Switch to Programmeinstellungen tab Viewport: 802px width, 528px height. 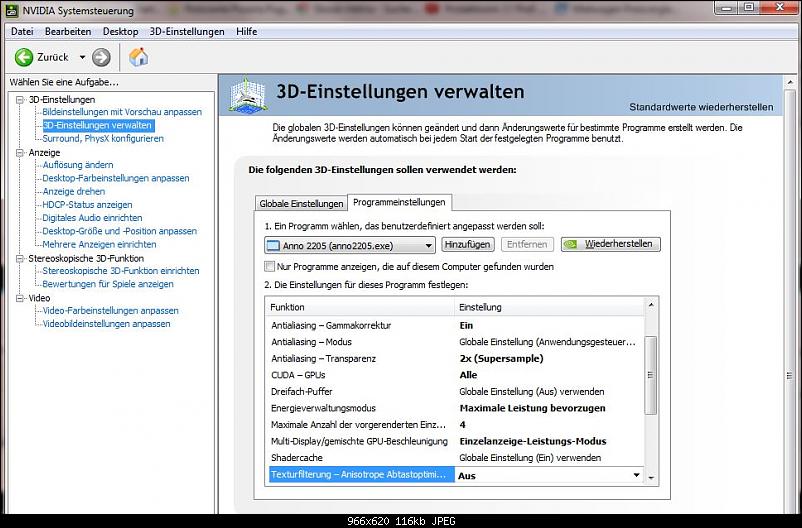399,202
